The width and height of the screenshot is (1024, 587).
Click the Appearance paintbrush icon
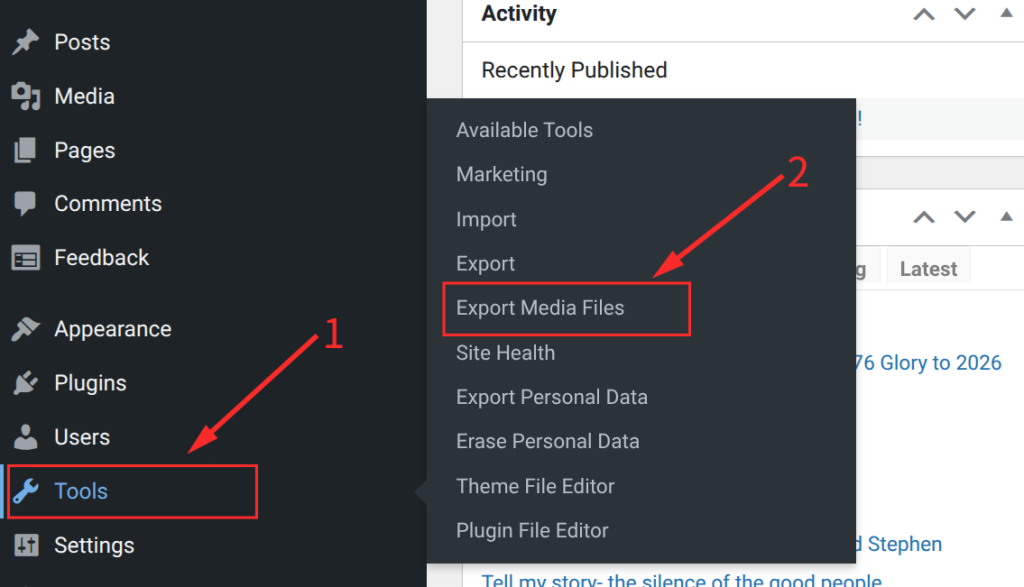[x=28, y=328]
